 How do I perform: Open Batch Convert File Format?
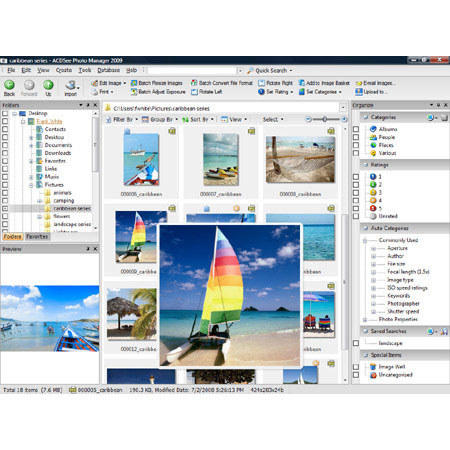(222, 83)
